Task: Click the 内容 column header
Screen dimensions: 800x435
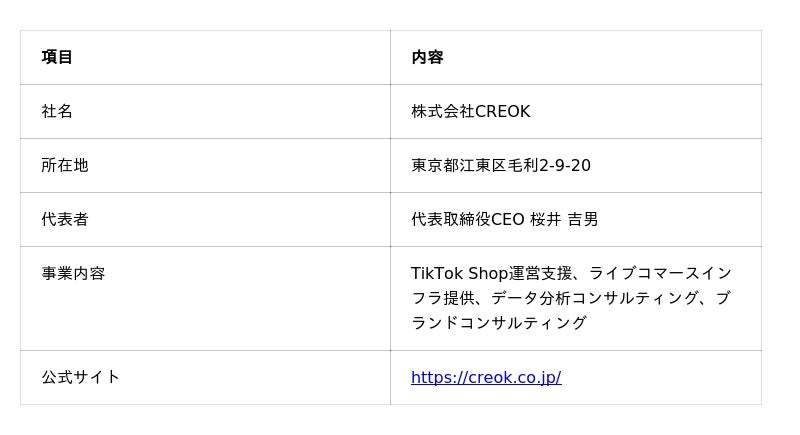Action: (427, 57)
